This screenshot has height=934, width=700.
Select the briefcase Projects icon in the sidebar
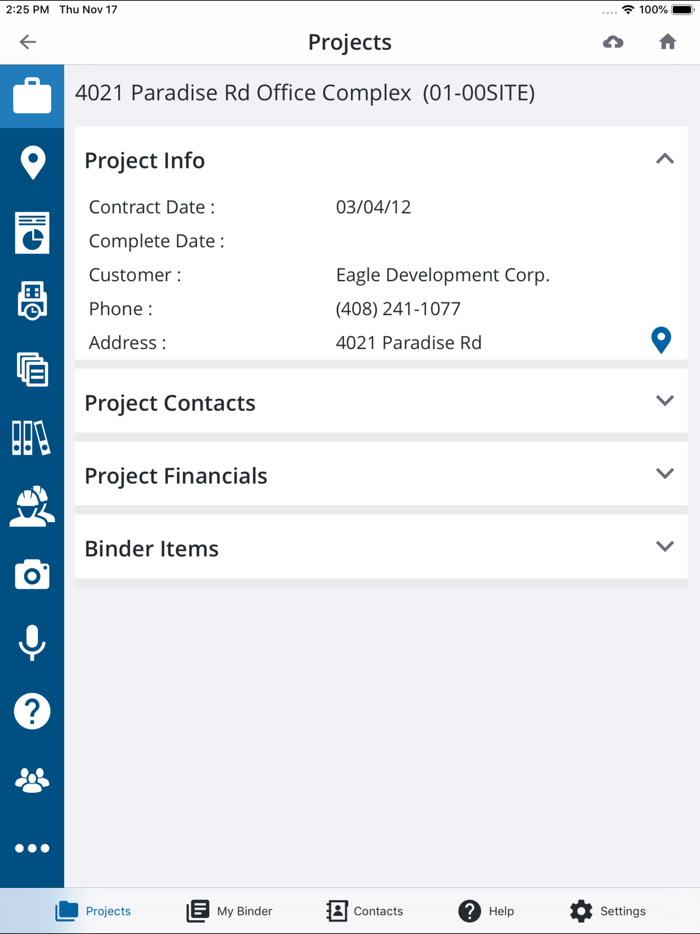(x=32, y=95)
